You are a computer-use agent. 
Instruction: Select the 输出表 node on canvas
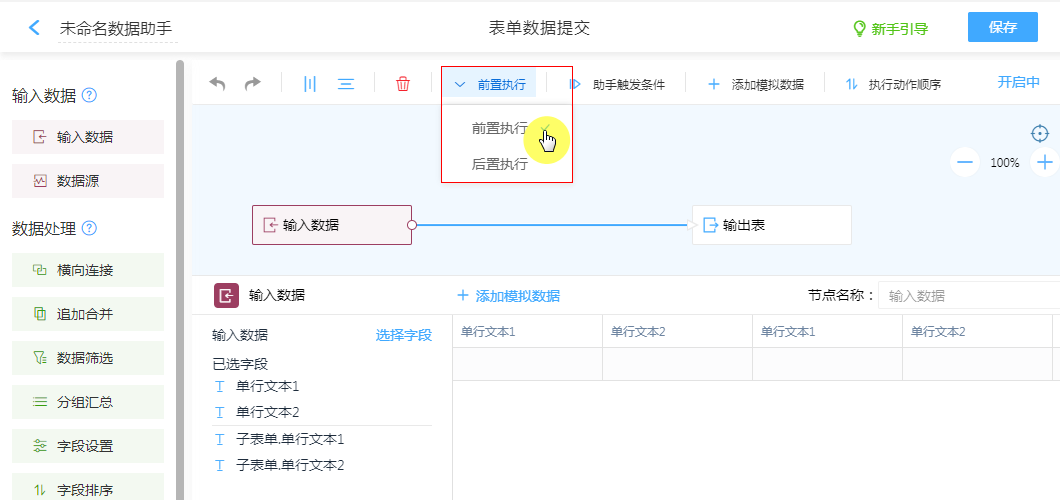coord(771,225)
